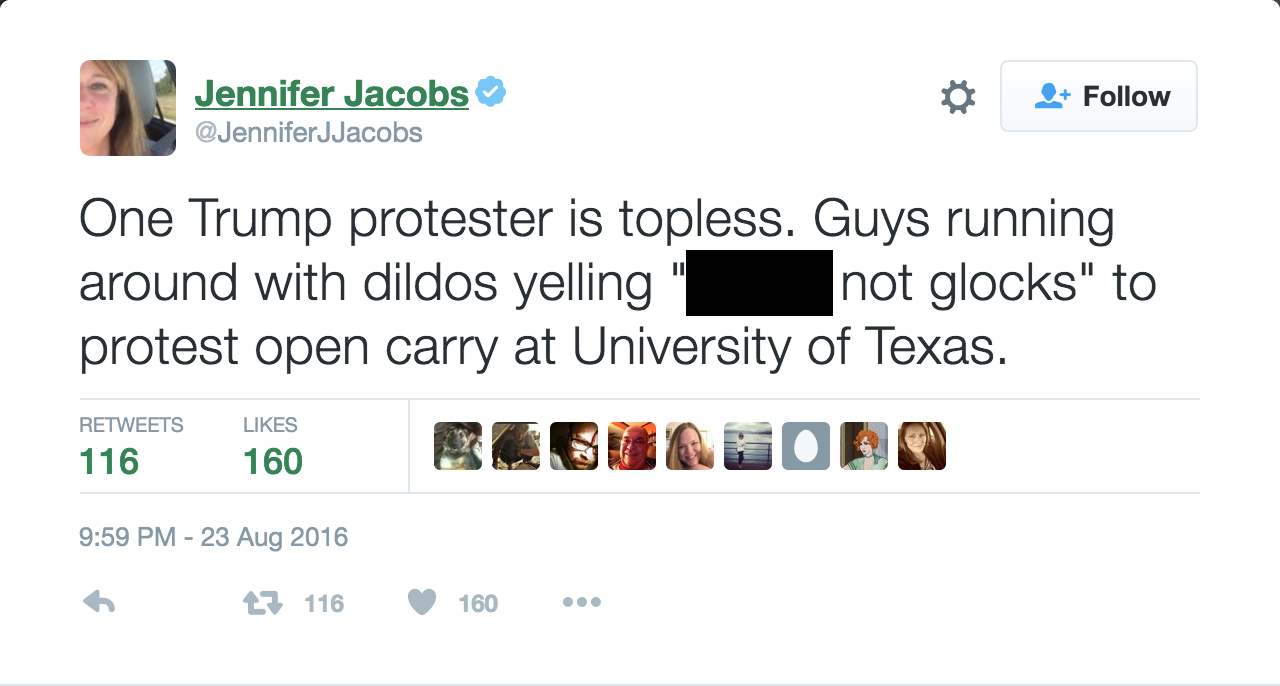Viewport: 1280px width, 686px height.
Task: Click the dog avatar among likers
Action: click(x=458, y=446)
